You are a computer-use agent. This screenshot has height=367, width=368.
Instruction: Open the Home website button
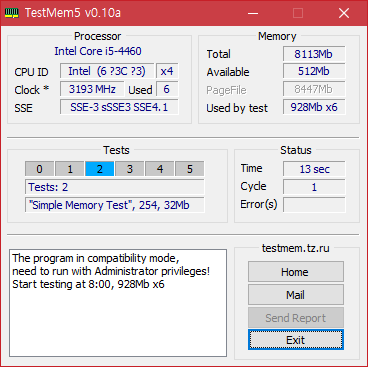[x=296, y=272]
